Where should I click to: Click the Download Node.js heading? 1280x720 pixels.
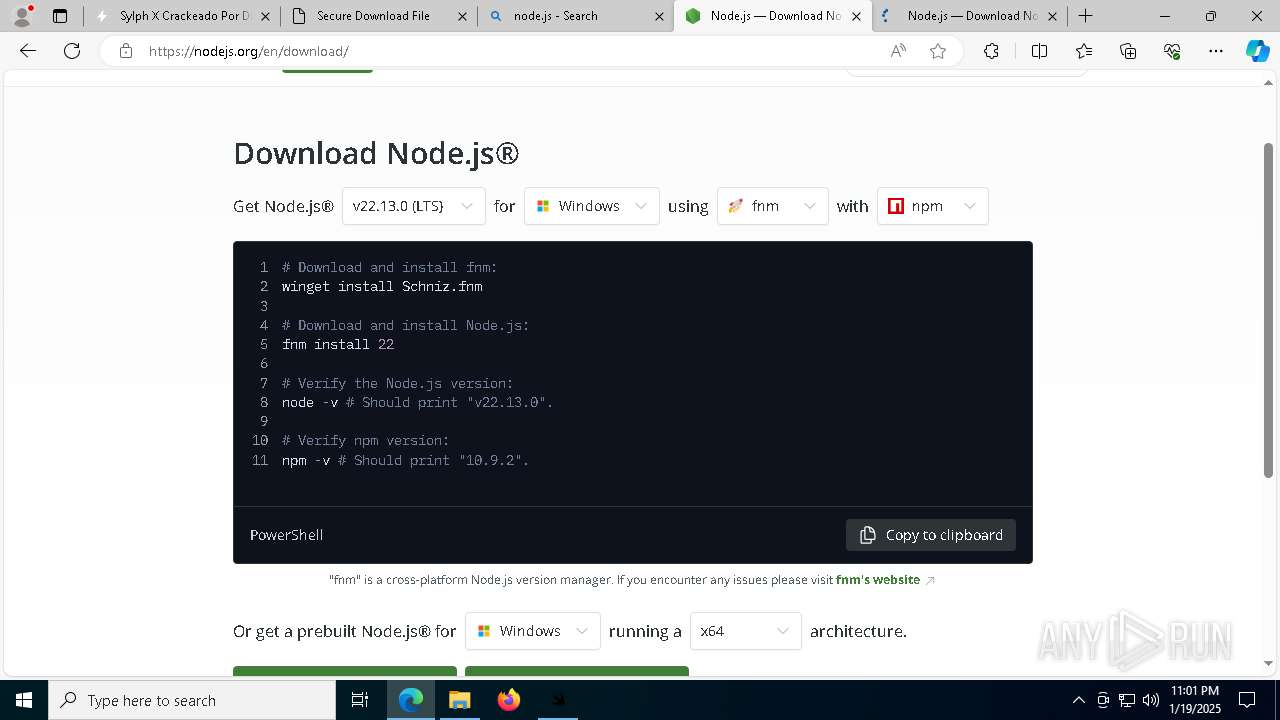pos(376,153)
